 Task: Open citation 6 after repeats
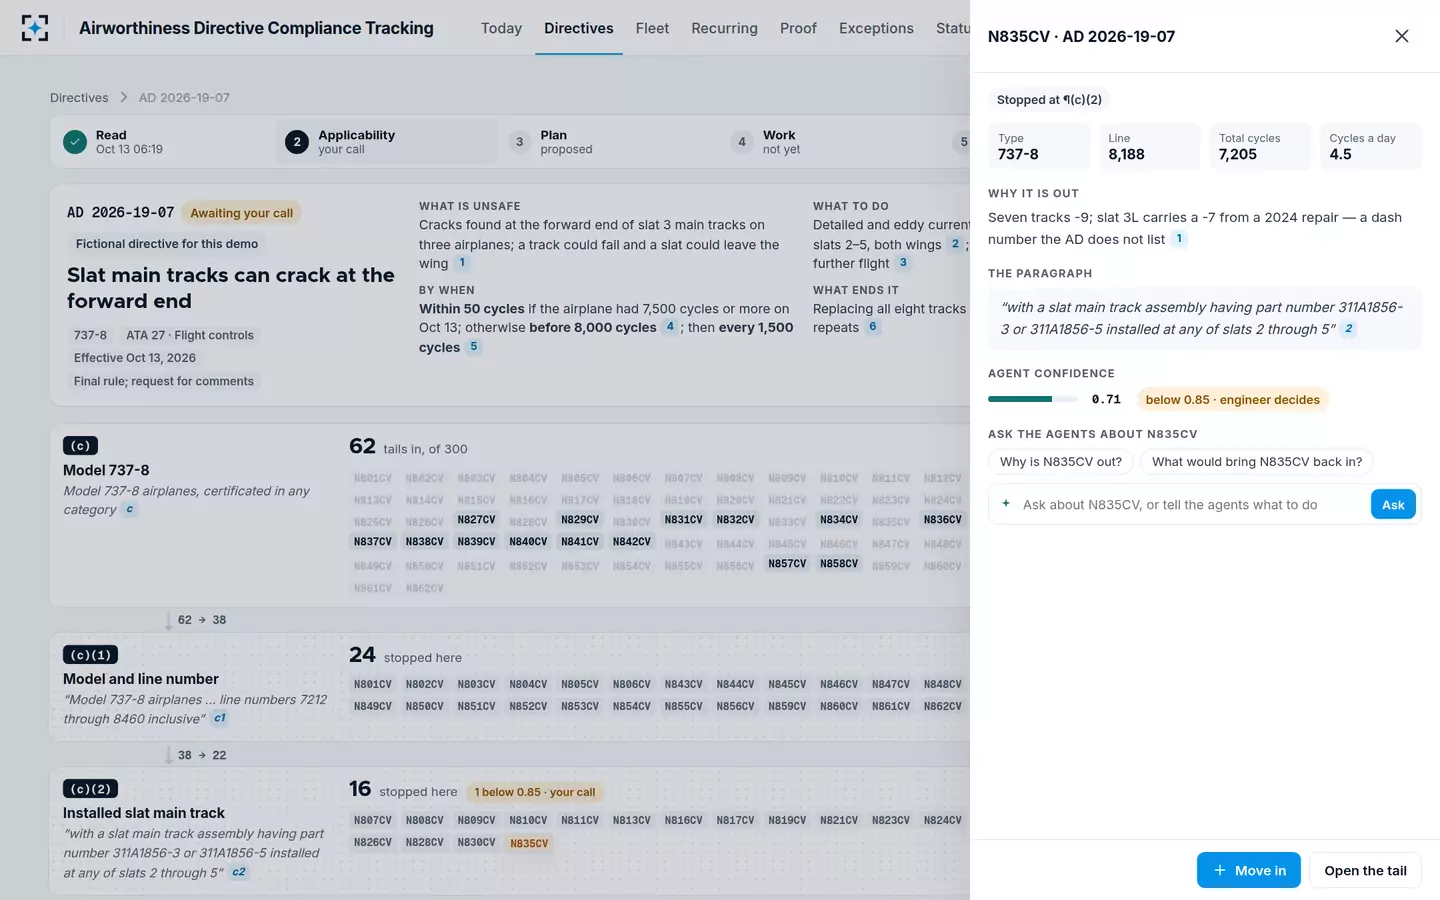click(873, 327)
